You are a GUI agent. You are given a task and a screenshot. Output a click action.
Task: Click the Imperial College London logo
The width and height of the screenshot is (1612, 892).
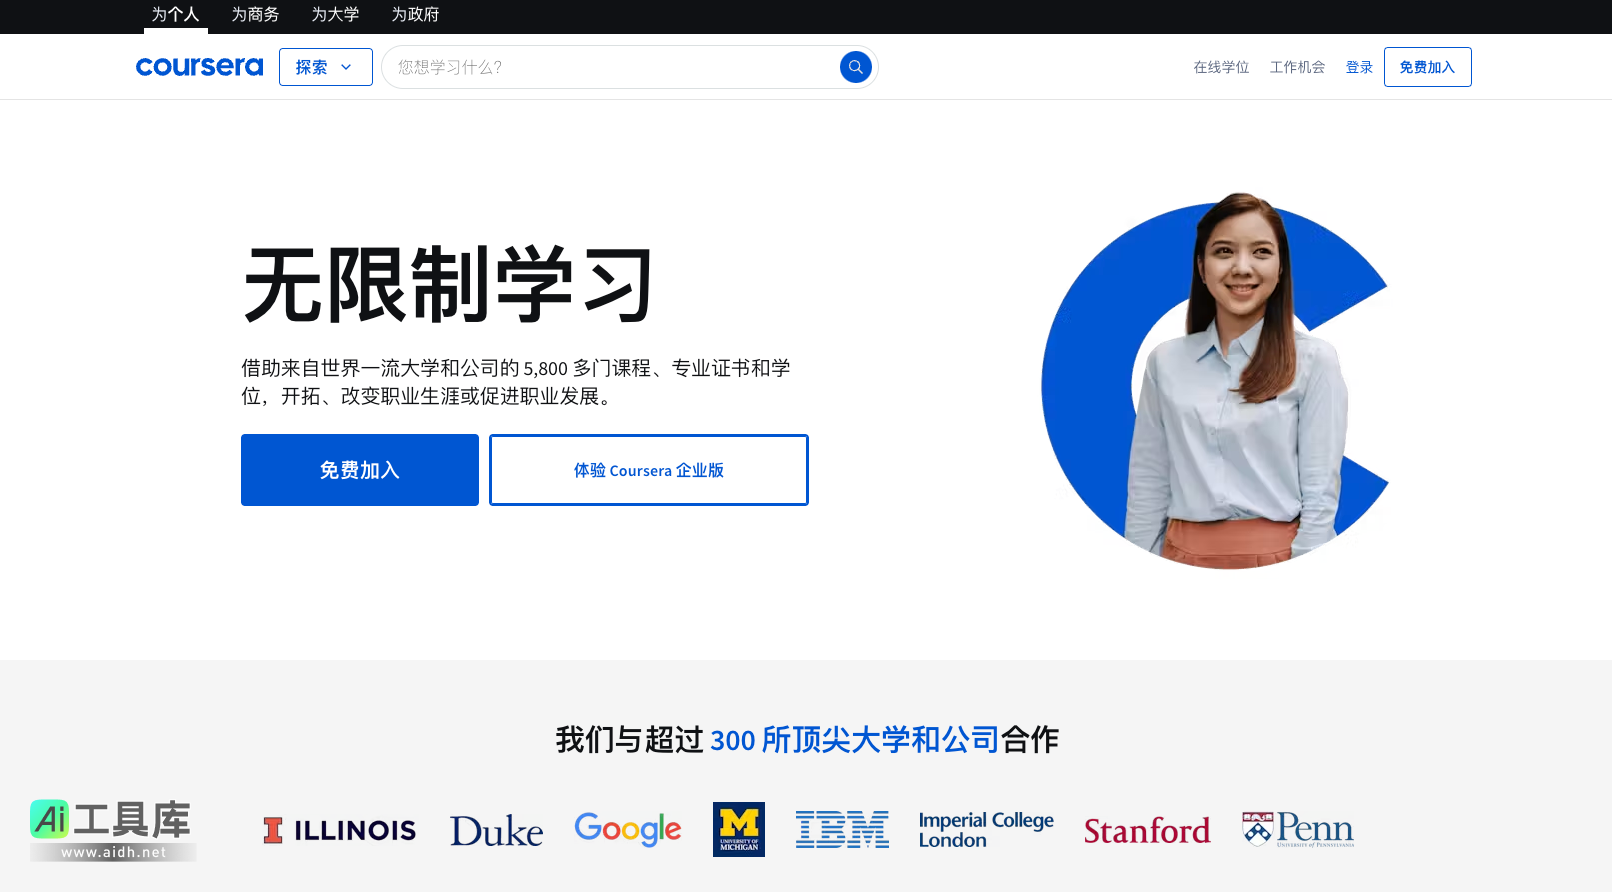[x=986, y=830]
